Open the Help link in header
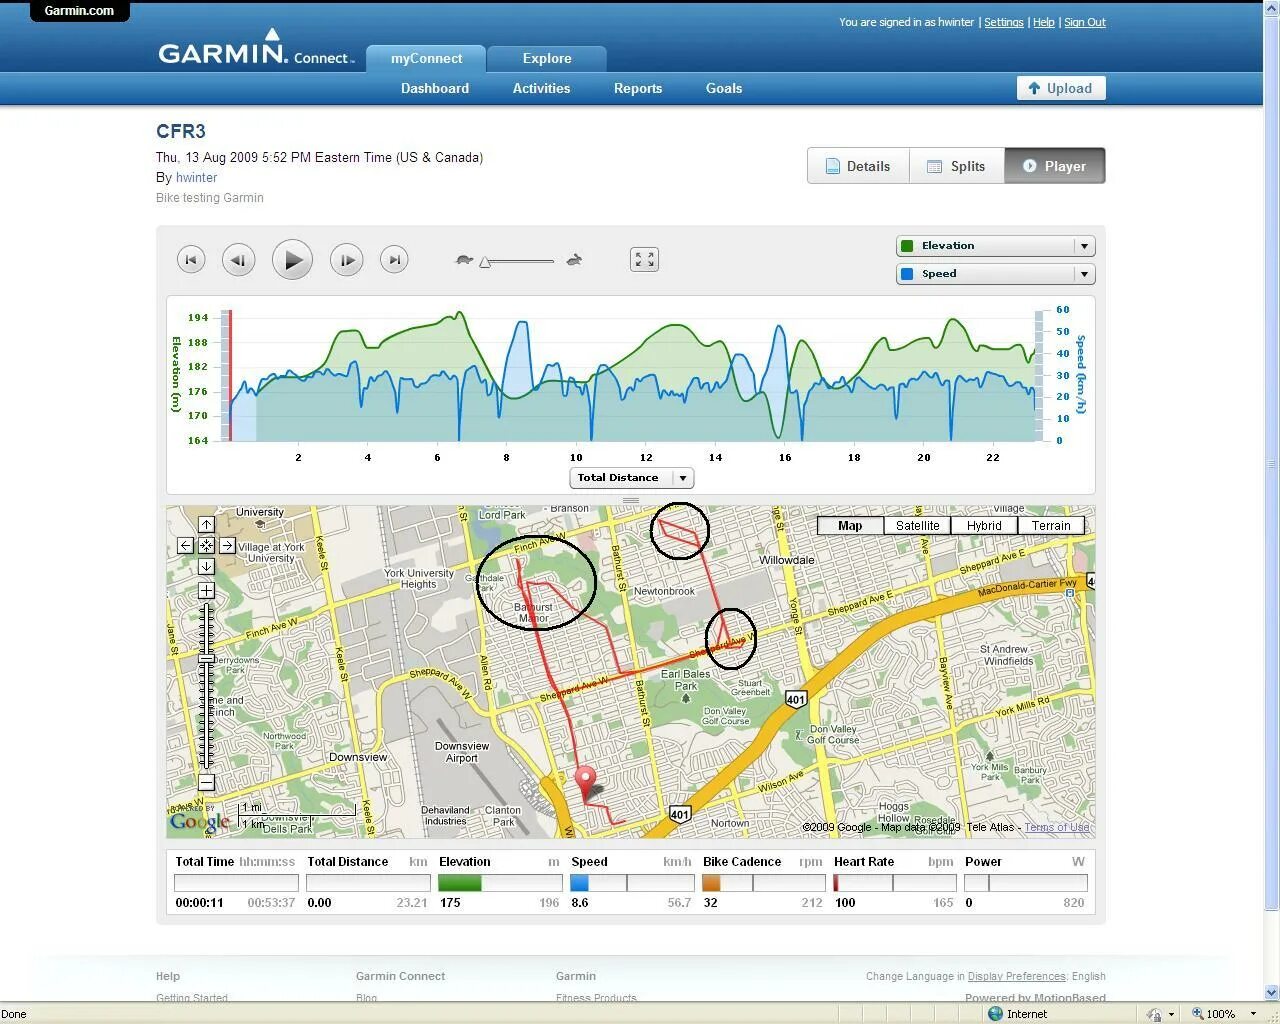Viewport: 1280px width, 1024px height. click(1044, 22)
